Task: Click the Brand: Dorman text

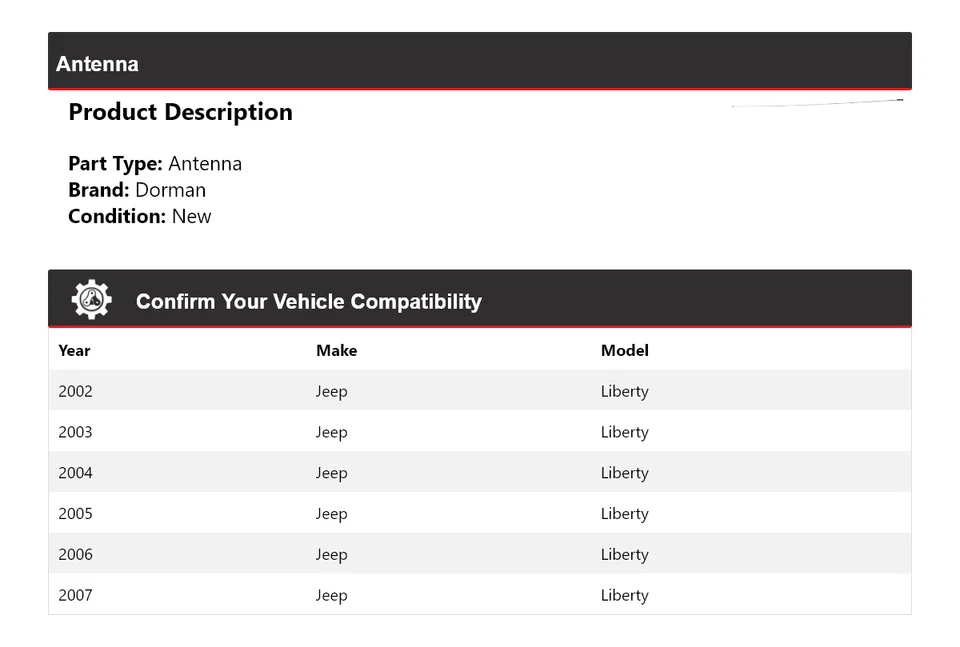Action: coord(137,190)
